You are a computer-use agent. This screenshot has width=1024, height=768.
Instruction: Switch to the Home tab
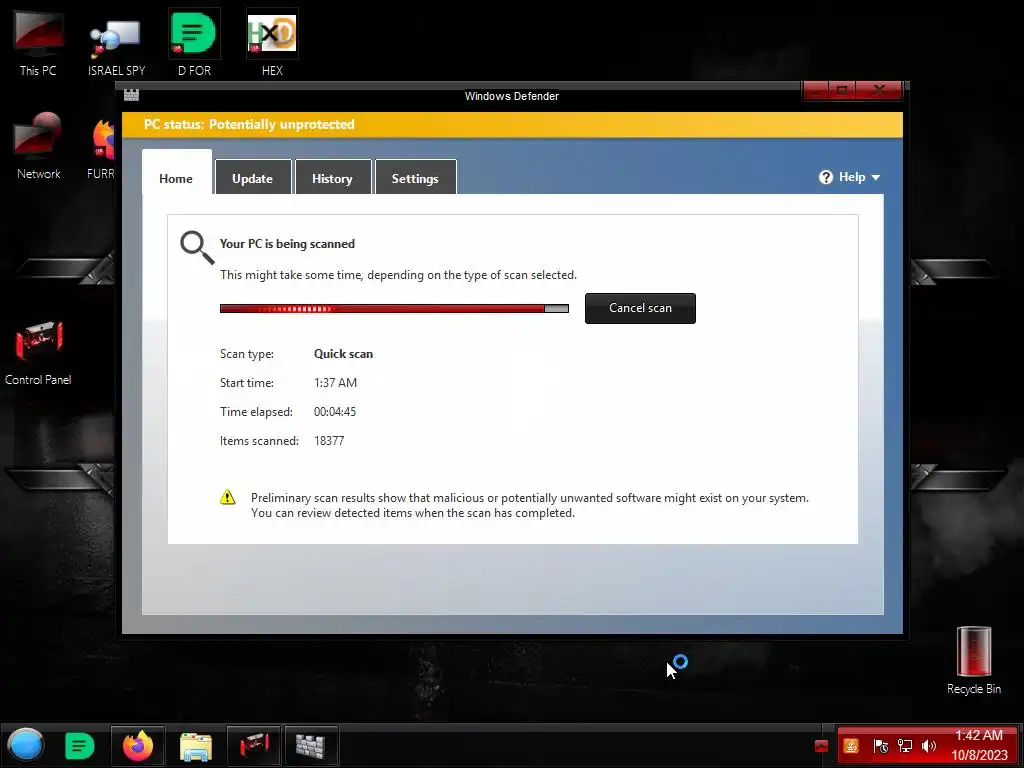(x=176, y=178)
